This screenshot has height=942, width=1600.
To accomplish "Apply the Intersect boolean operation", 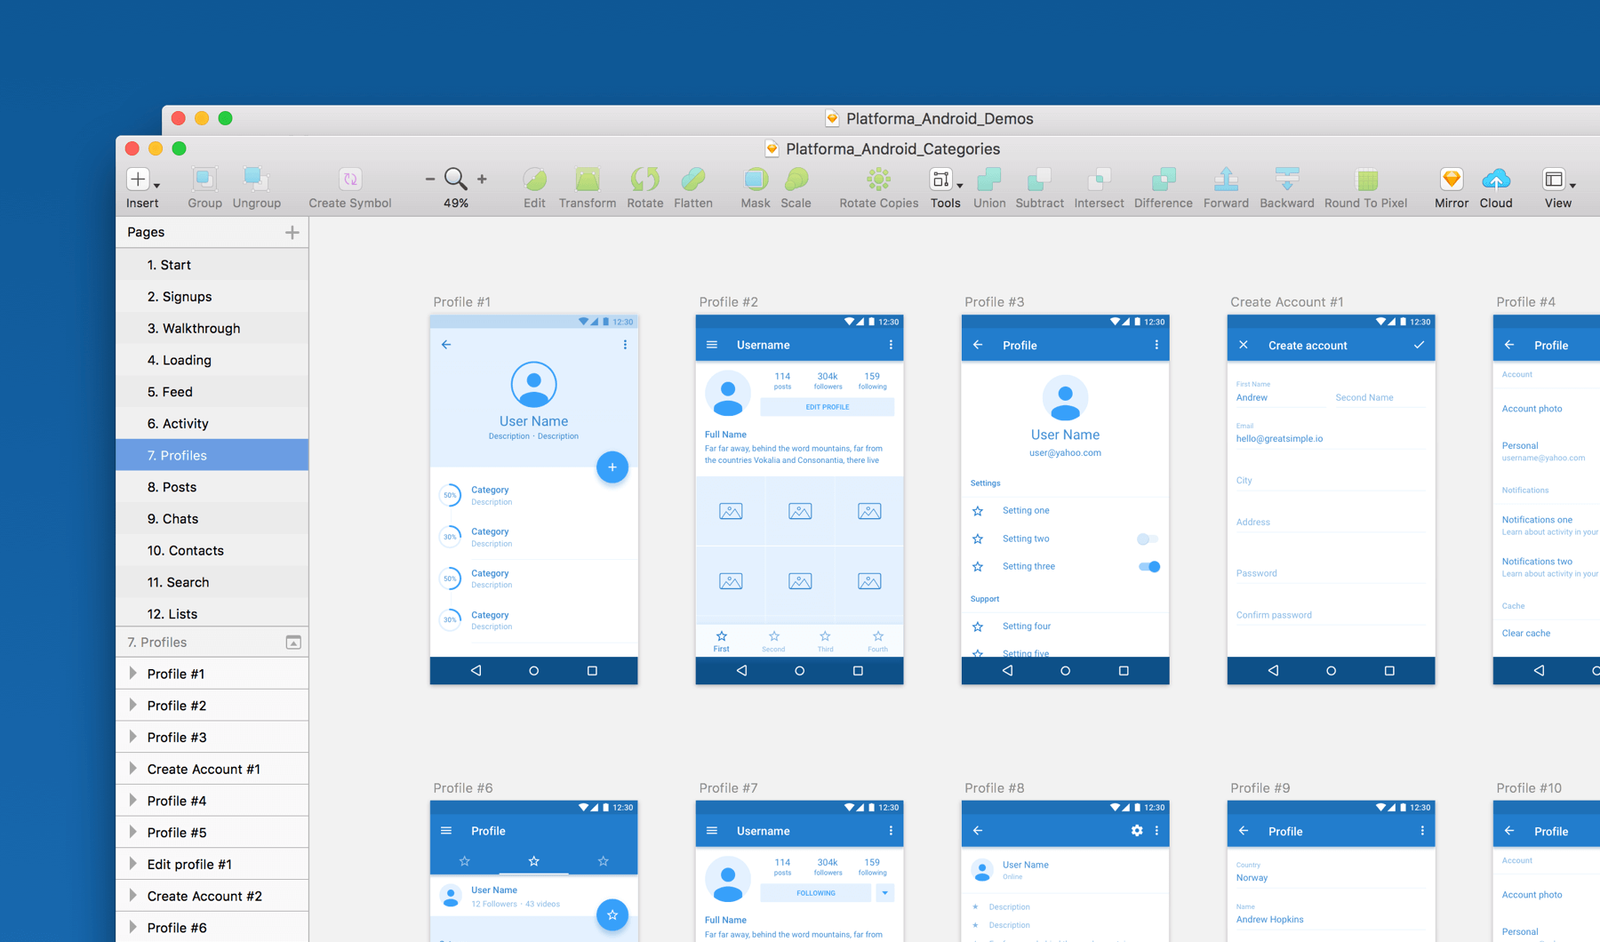I will click(x=1099, y=179).
